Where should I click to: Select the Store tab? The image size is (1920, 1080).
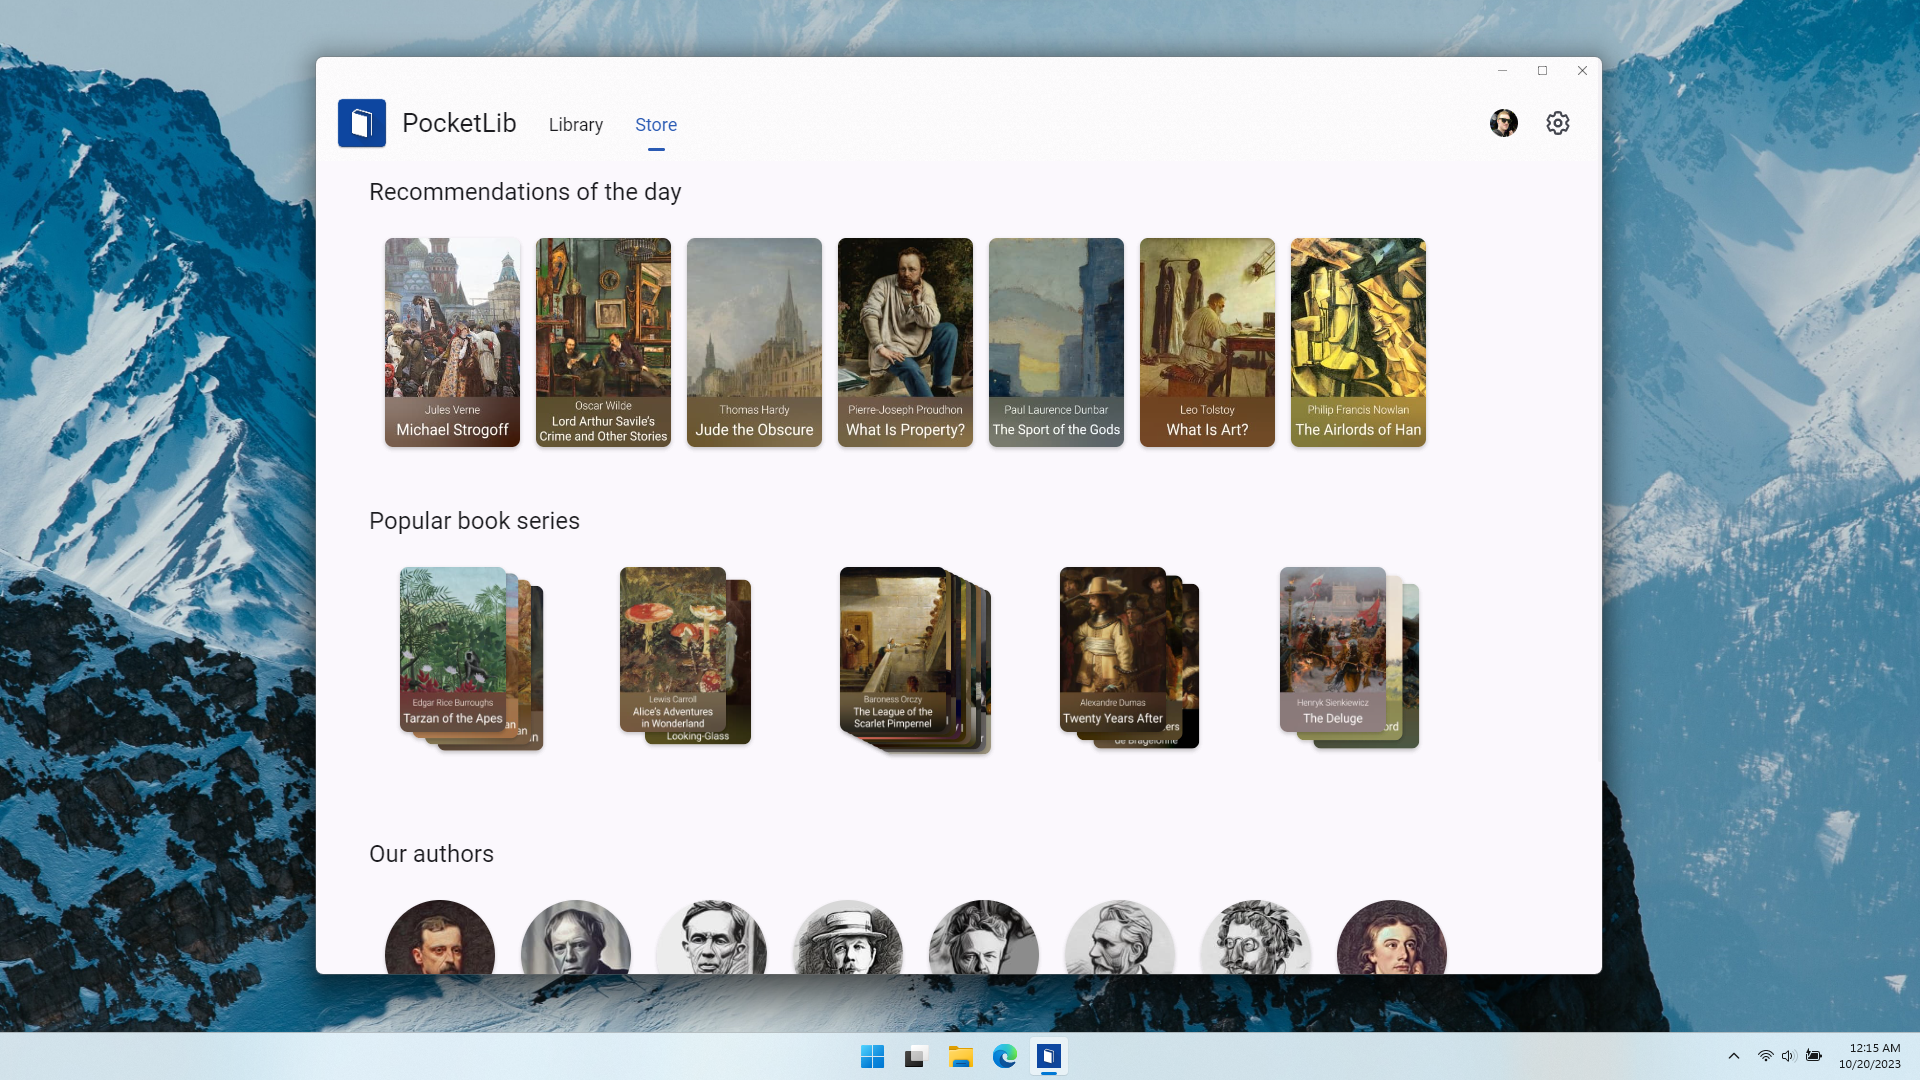pos(656,125)
